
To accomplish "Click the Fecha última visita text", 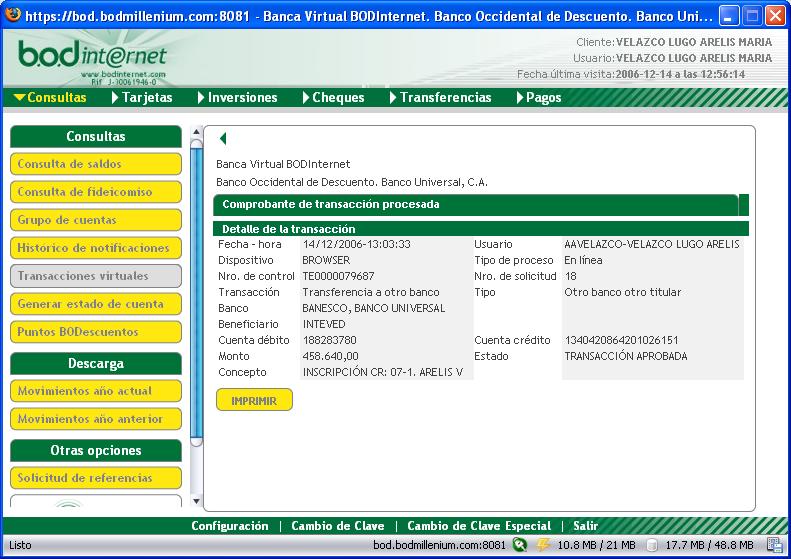I will click(x=631, y=74).
